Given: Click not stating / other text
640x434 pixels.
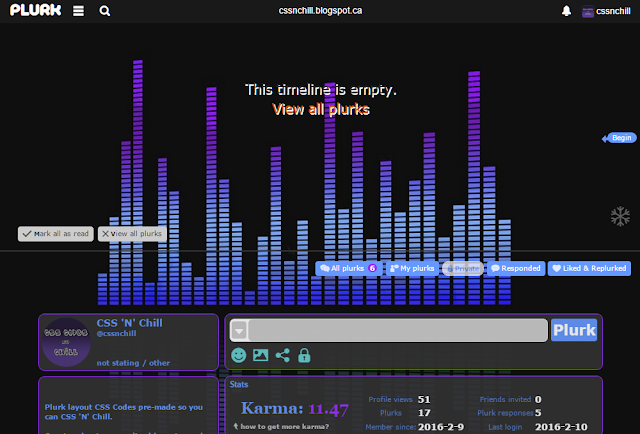Looking at the screenshot, I should (x=133, y=363).
